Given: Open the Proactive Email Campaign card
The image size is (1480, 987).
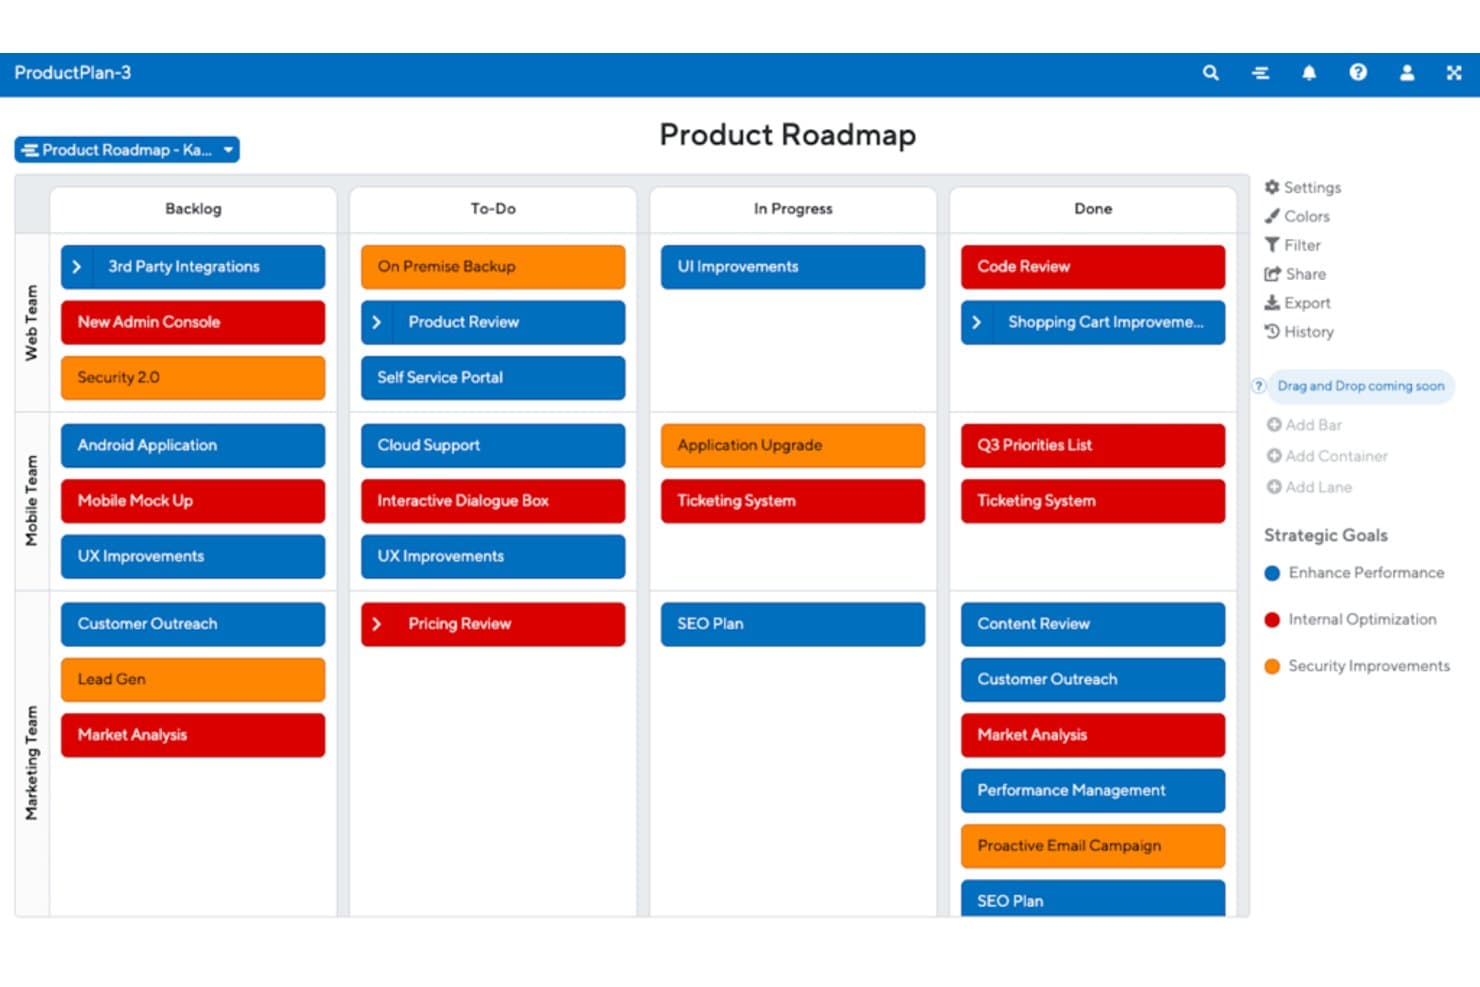Looking at the screenshot, I should 1093,846.
